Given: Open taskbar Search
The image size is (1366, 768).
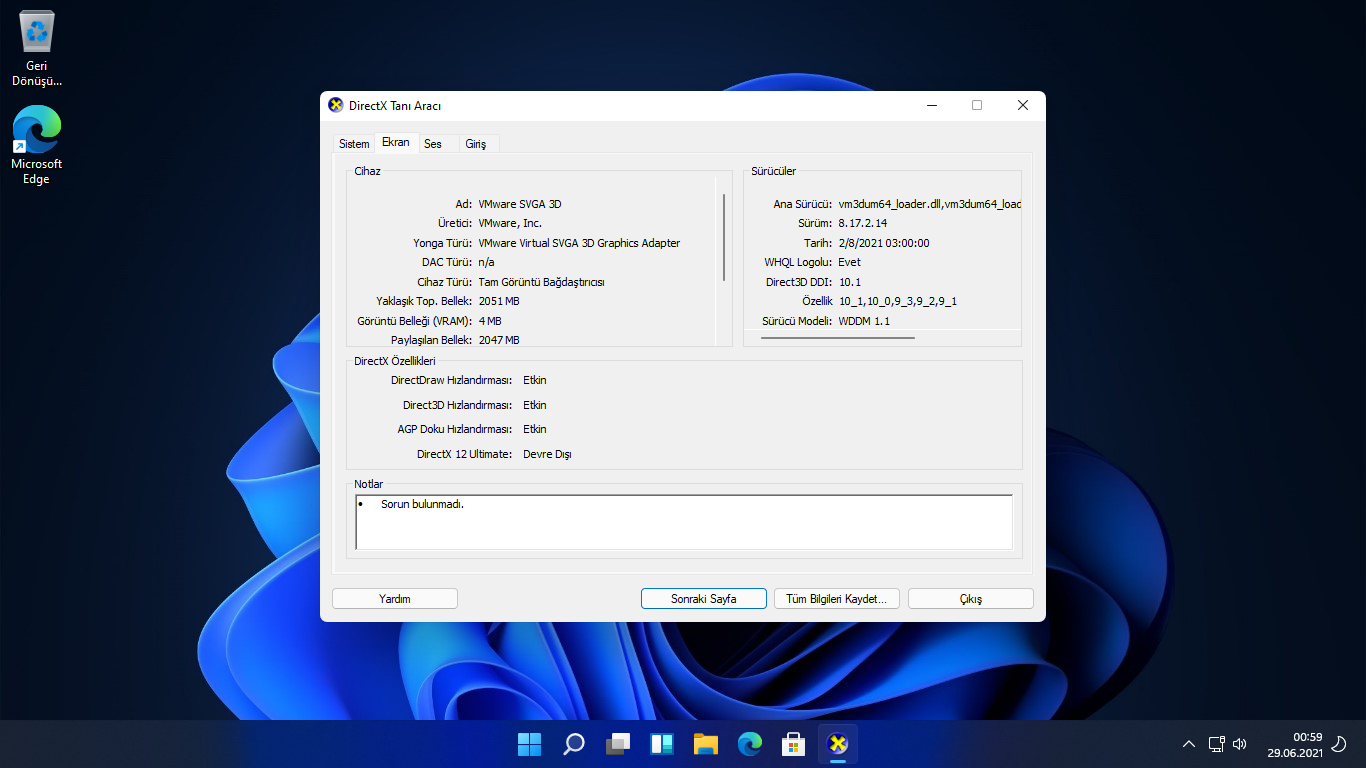Looking at the screenshot, I should click(x=573, y=744).
